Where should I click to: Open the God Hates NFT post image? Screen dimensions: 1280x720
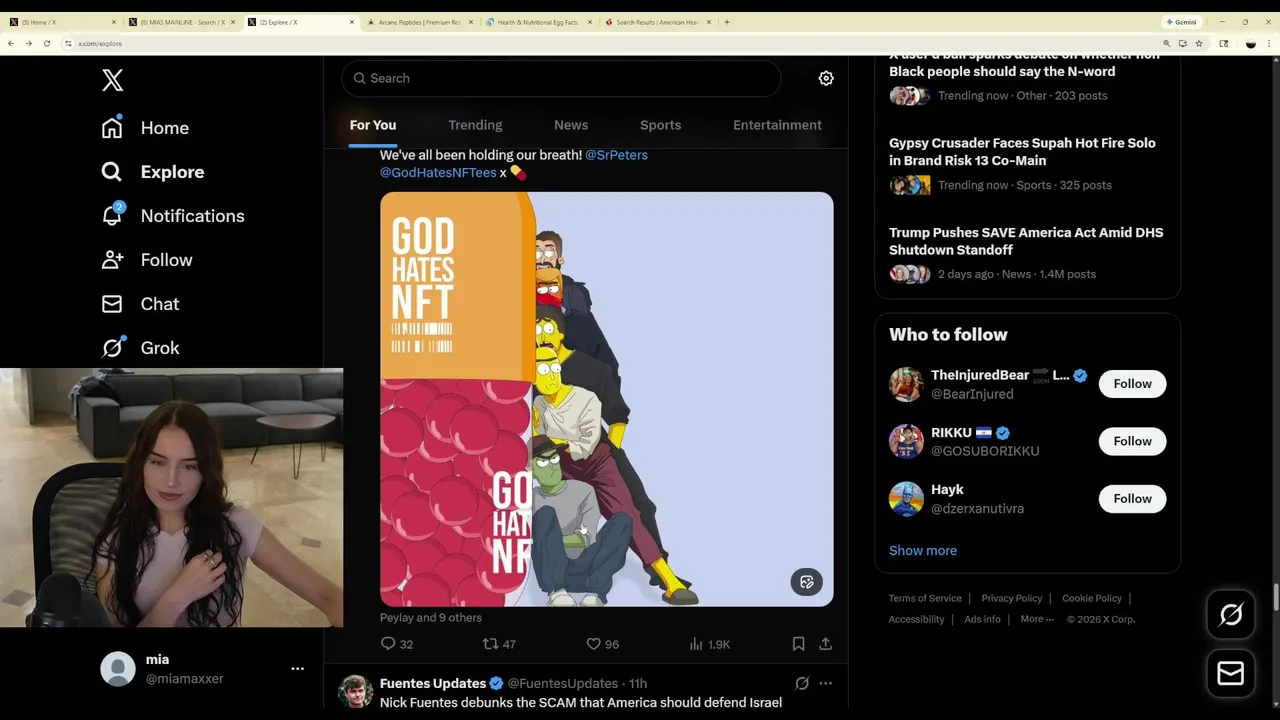(x=606, y=399)
